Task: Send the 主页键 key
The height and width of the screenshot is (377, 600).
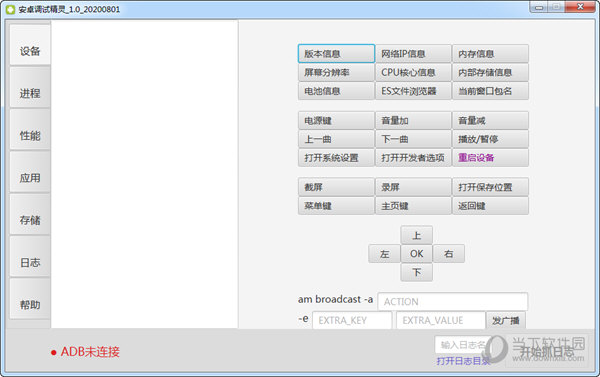Action: [413, 206]
